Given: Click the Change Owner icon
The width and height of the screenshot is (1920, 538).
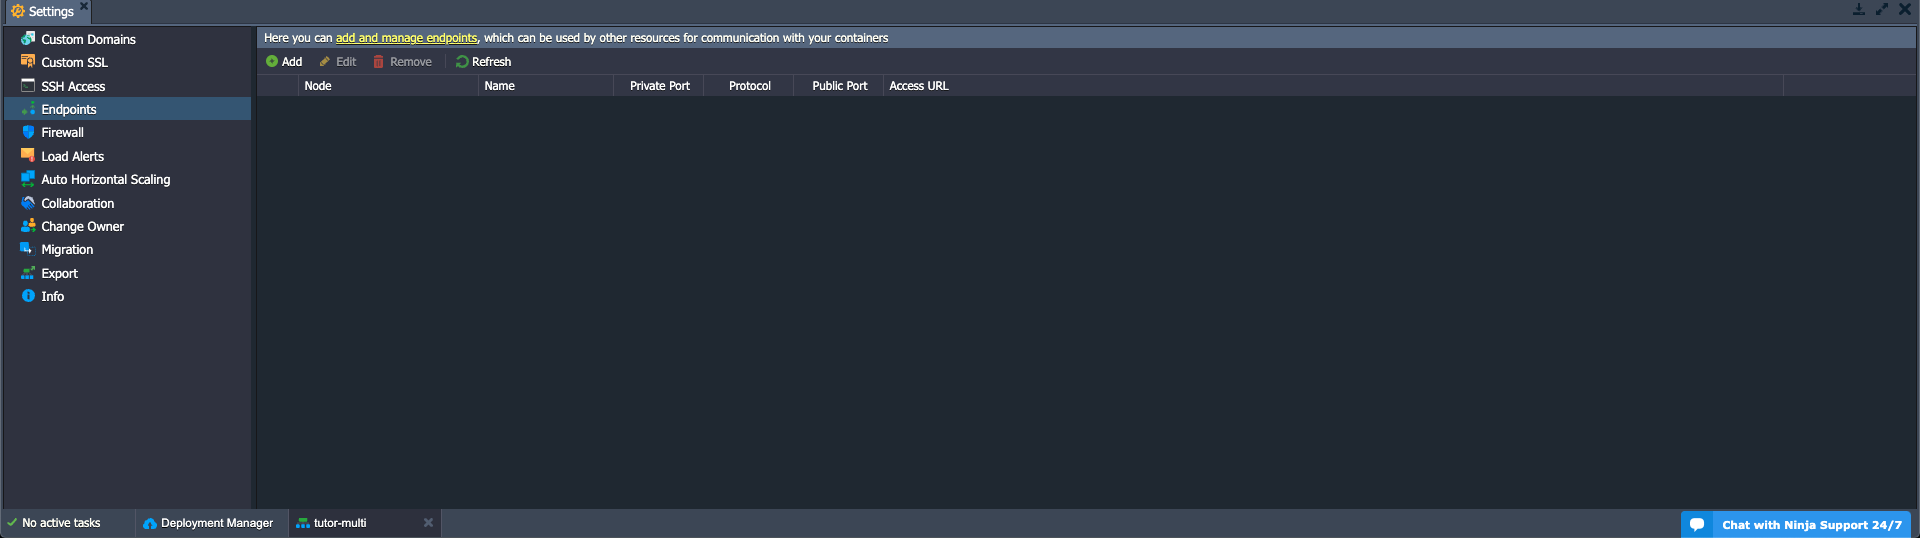Looking at the screenshot, I should tap(28, 226).
